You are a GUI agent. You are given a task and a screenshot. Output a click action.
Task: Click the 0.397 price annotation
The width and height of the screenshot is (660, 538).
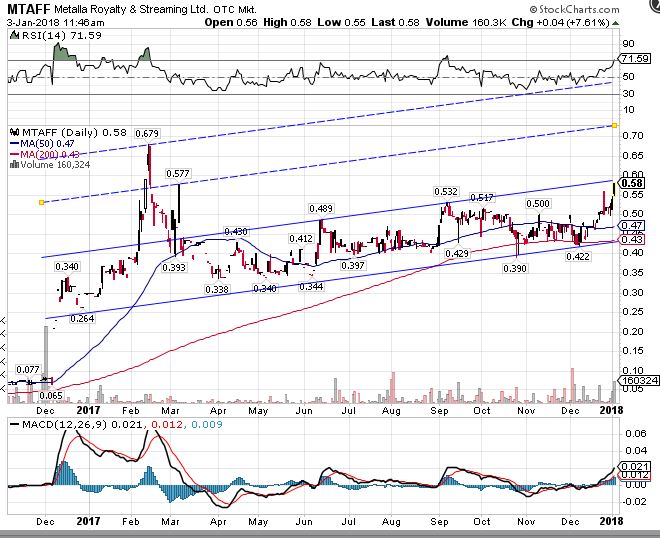[353, 266]
